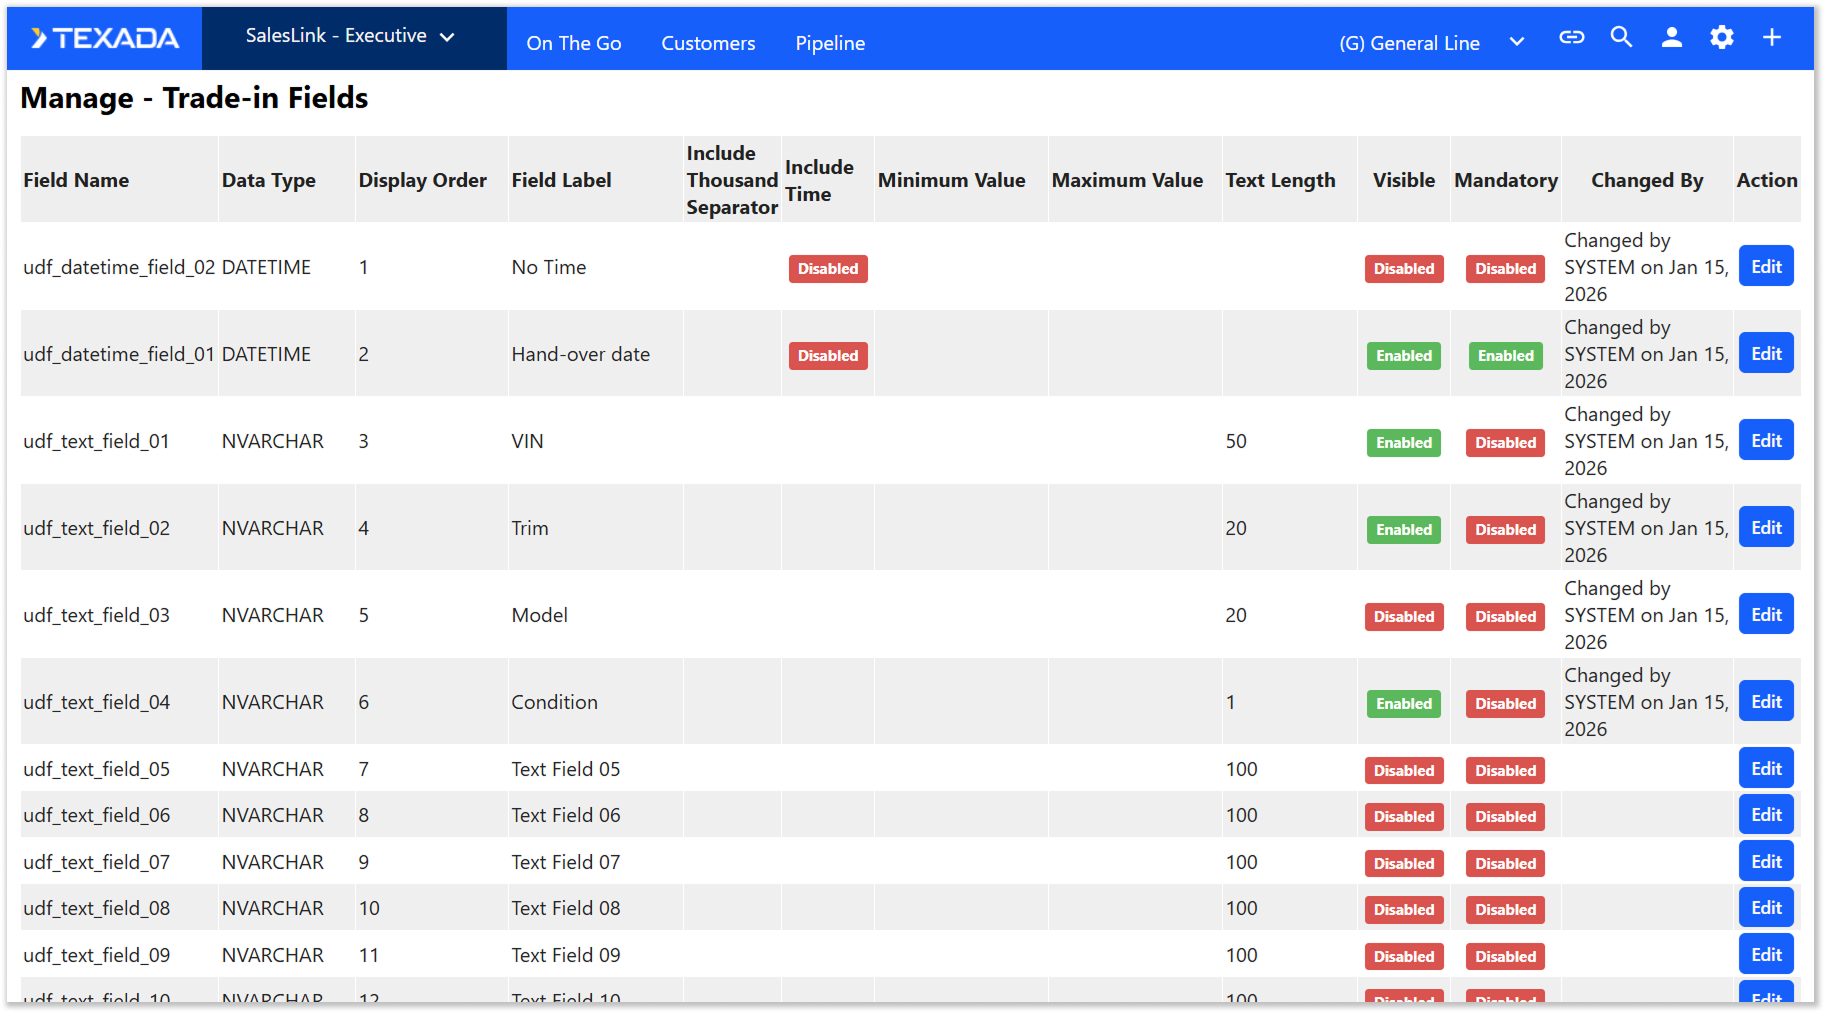
Task: Open the settings gear icon
Action: coord(1721,37)
